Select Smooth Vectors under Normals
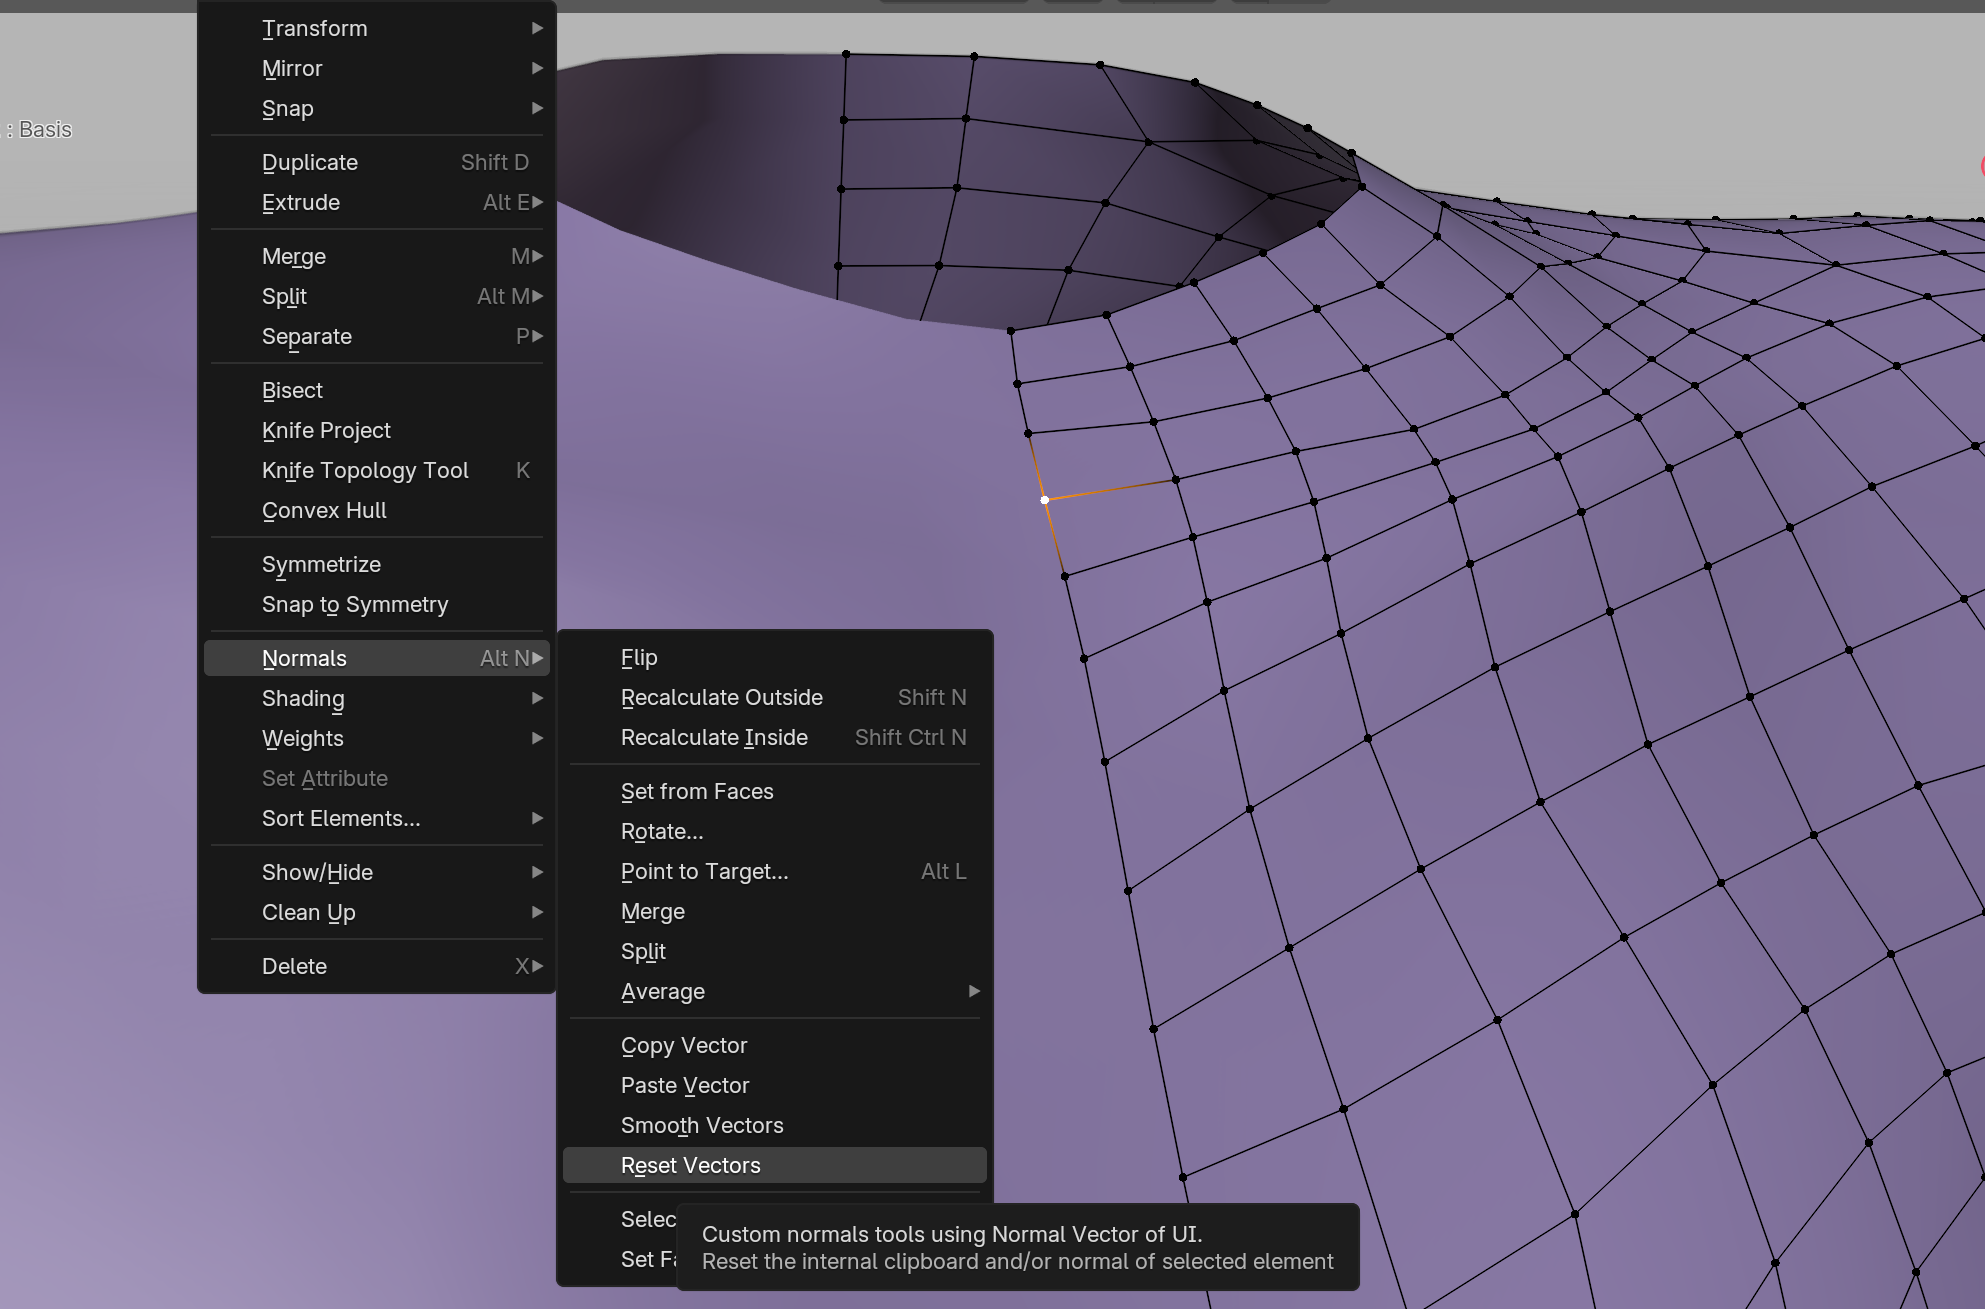 pos(701,1125)
